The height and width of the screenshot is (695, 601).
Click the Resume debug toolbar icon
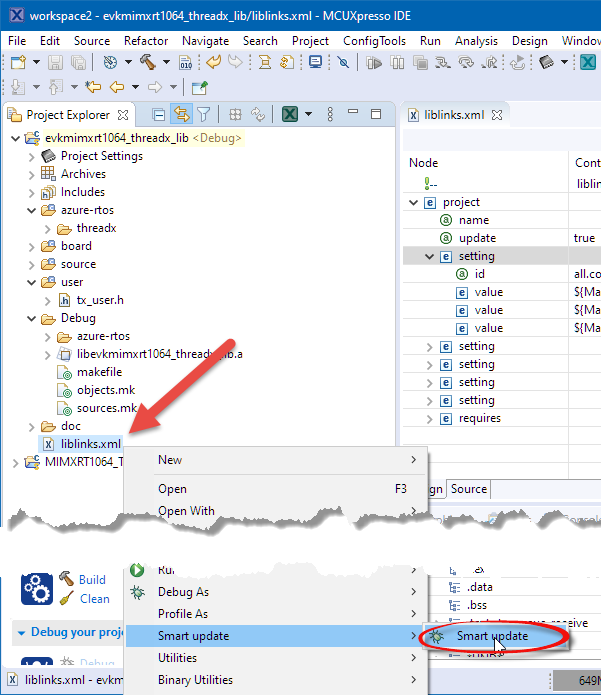374,62
